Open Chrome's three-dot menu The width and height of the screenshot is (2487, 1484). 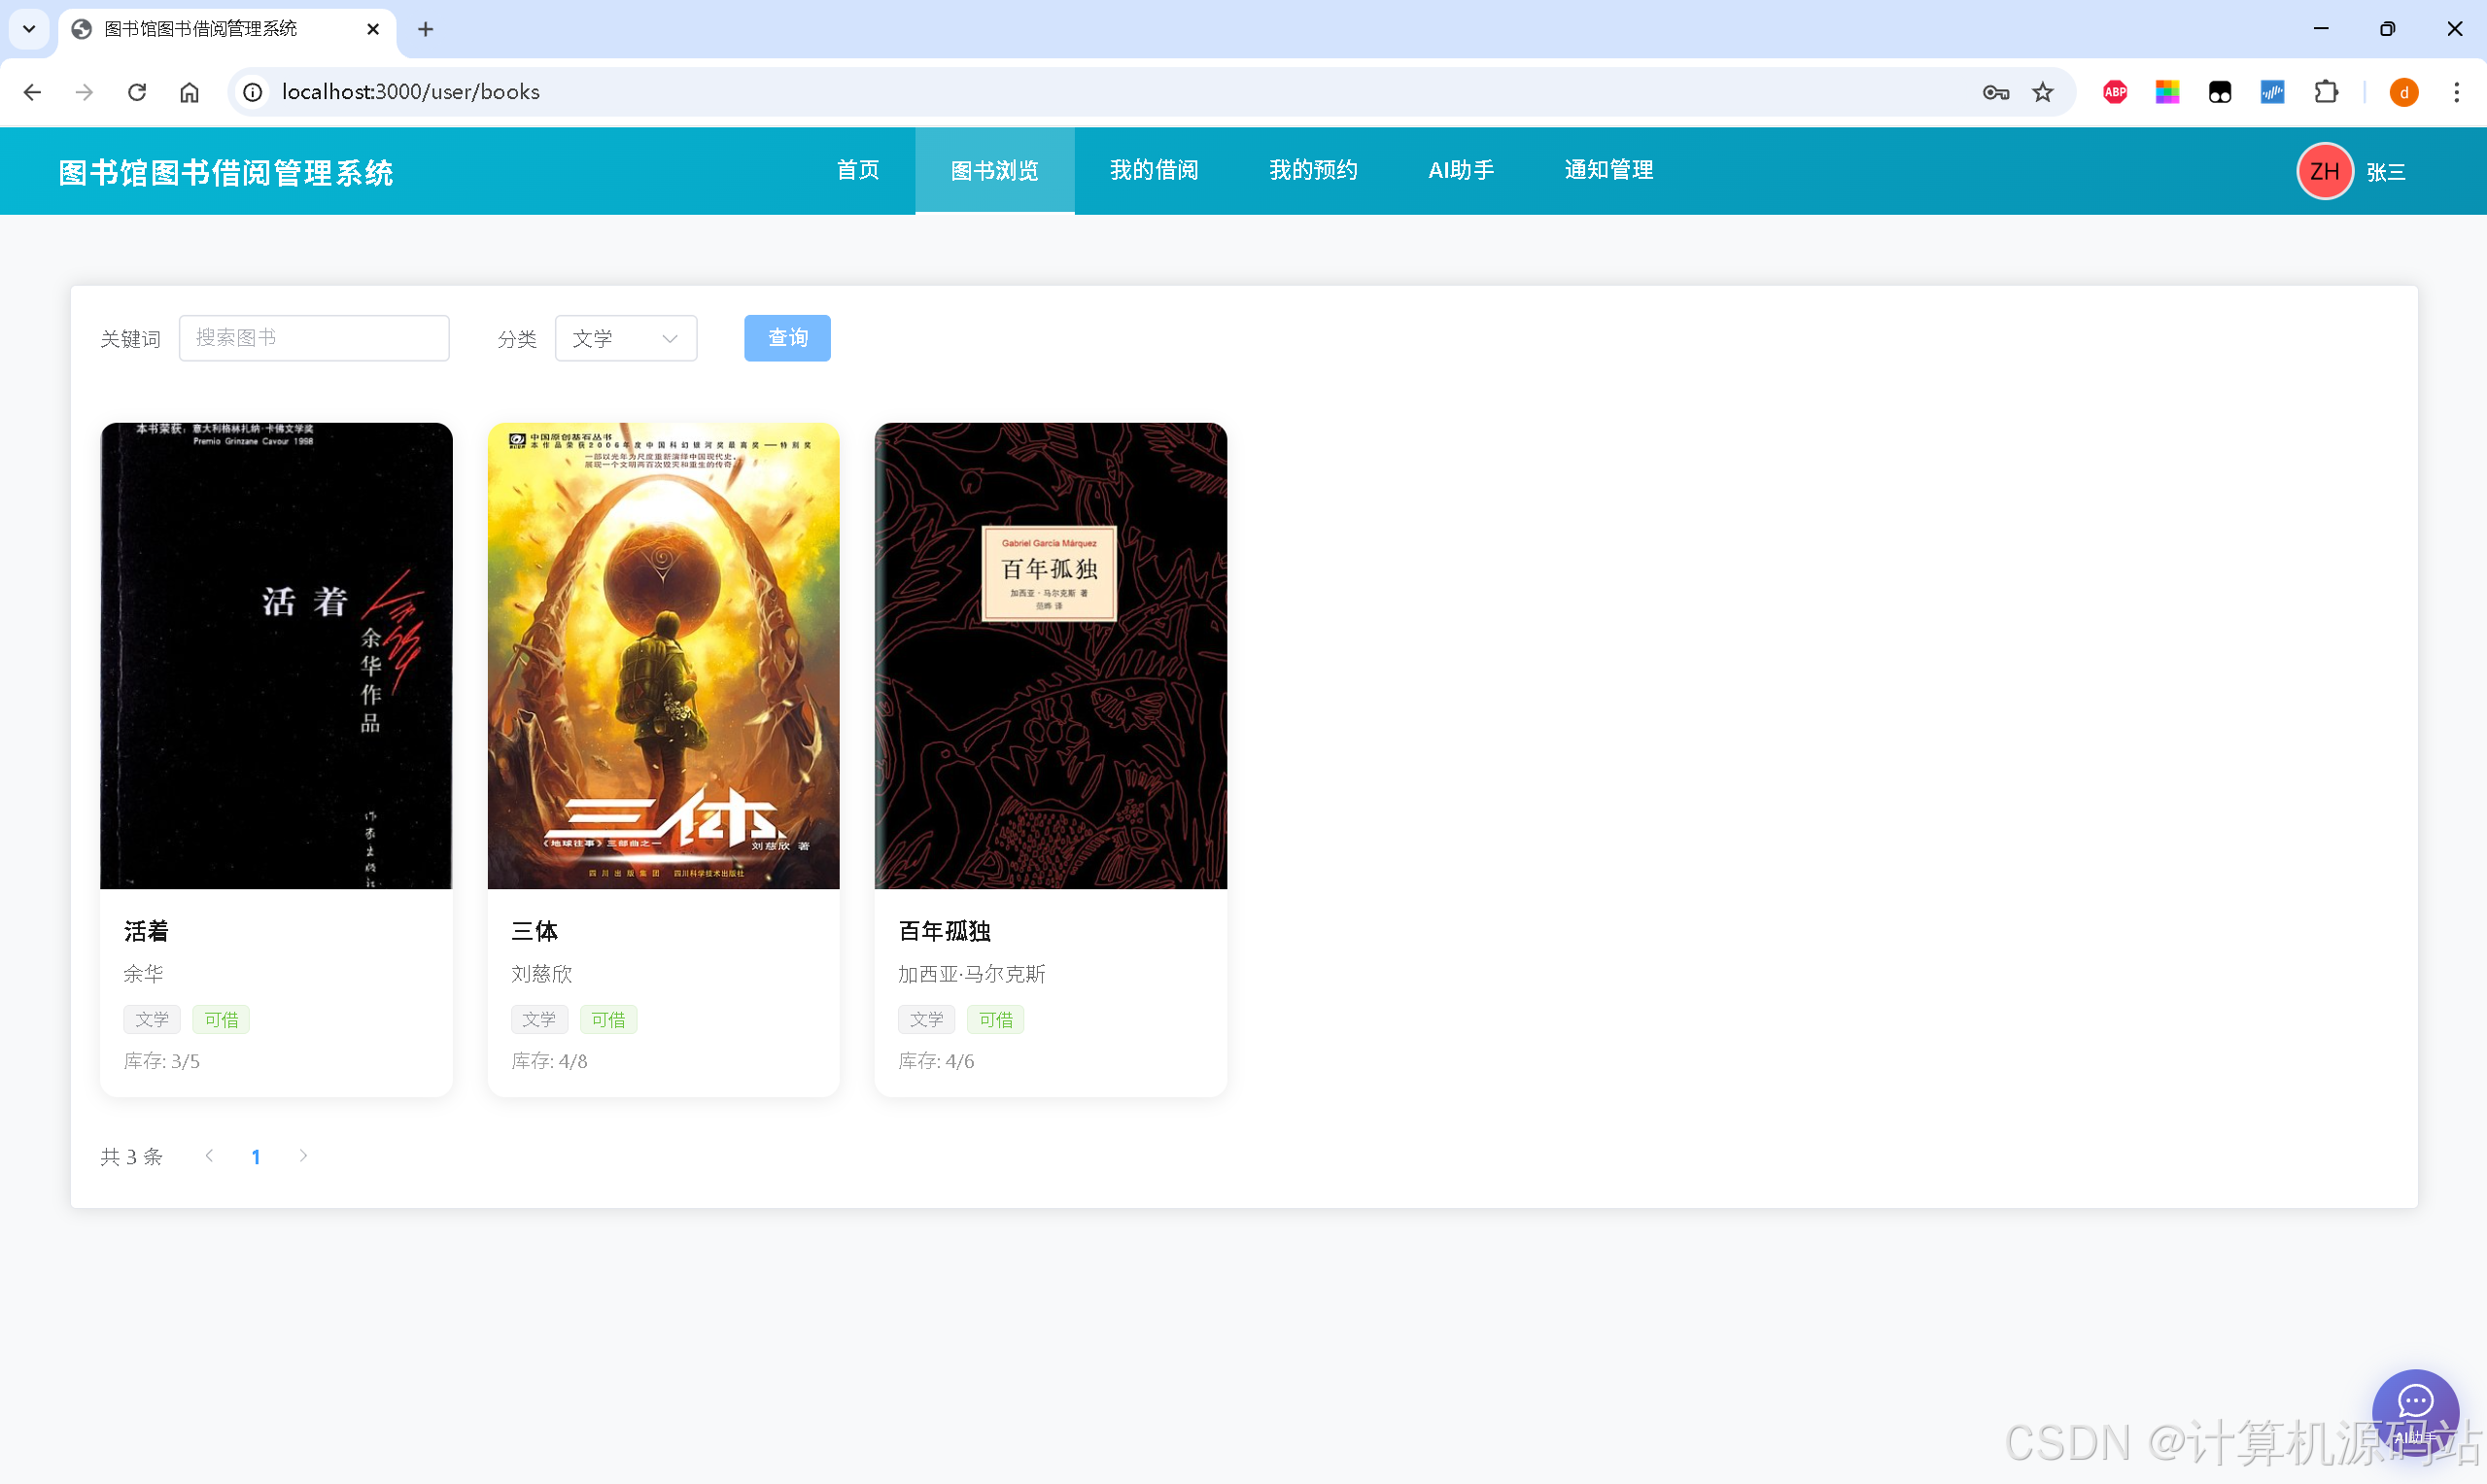click(2455, 92)
